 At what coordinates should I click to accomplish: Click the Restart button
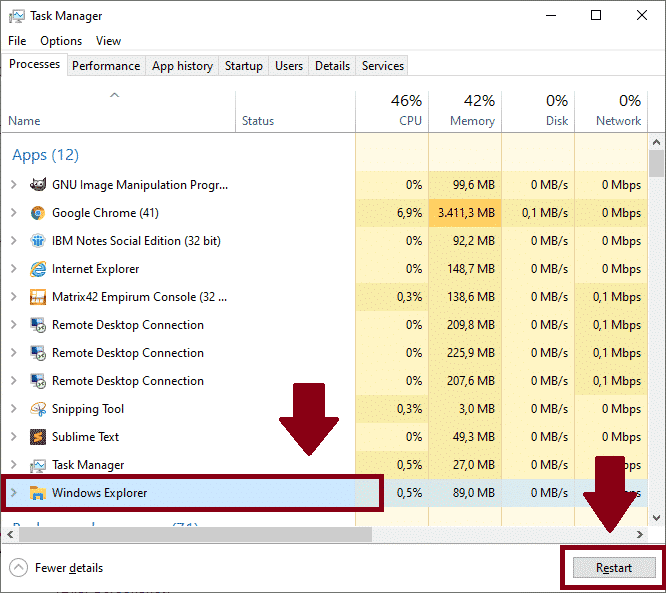pyautogui.click(x=614, y=568)
